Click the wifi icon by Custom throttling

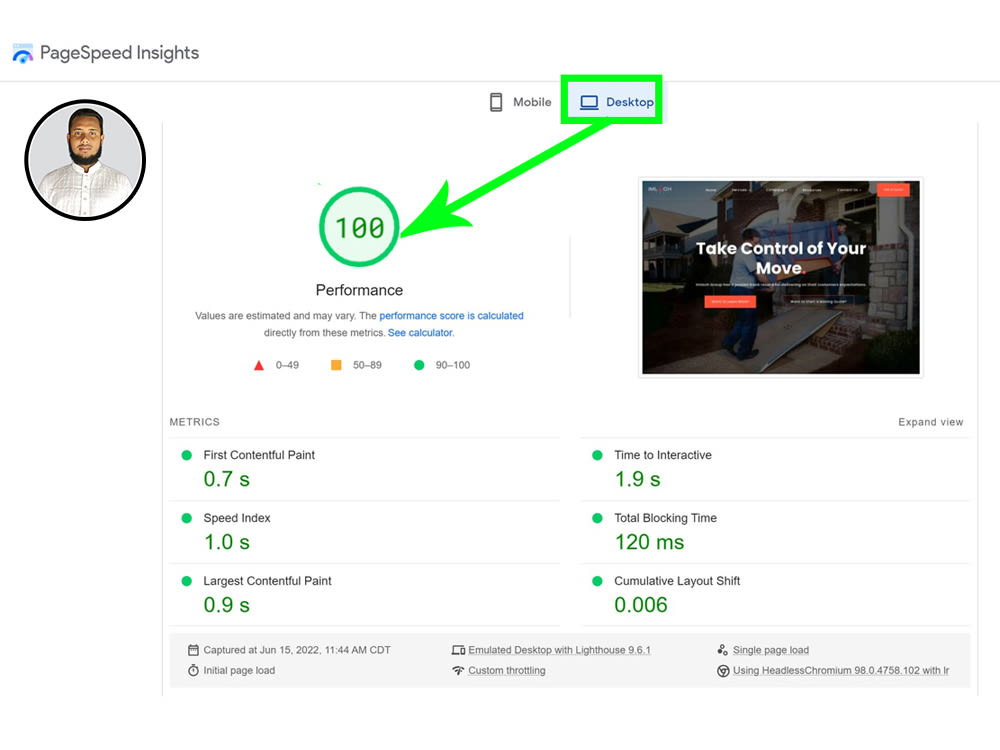point(458,670)
